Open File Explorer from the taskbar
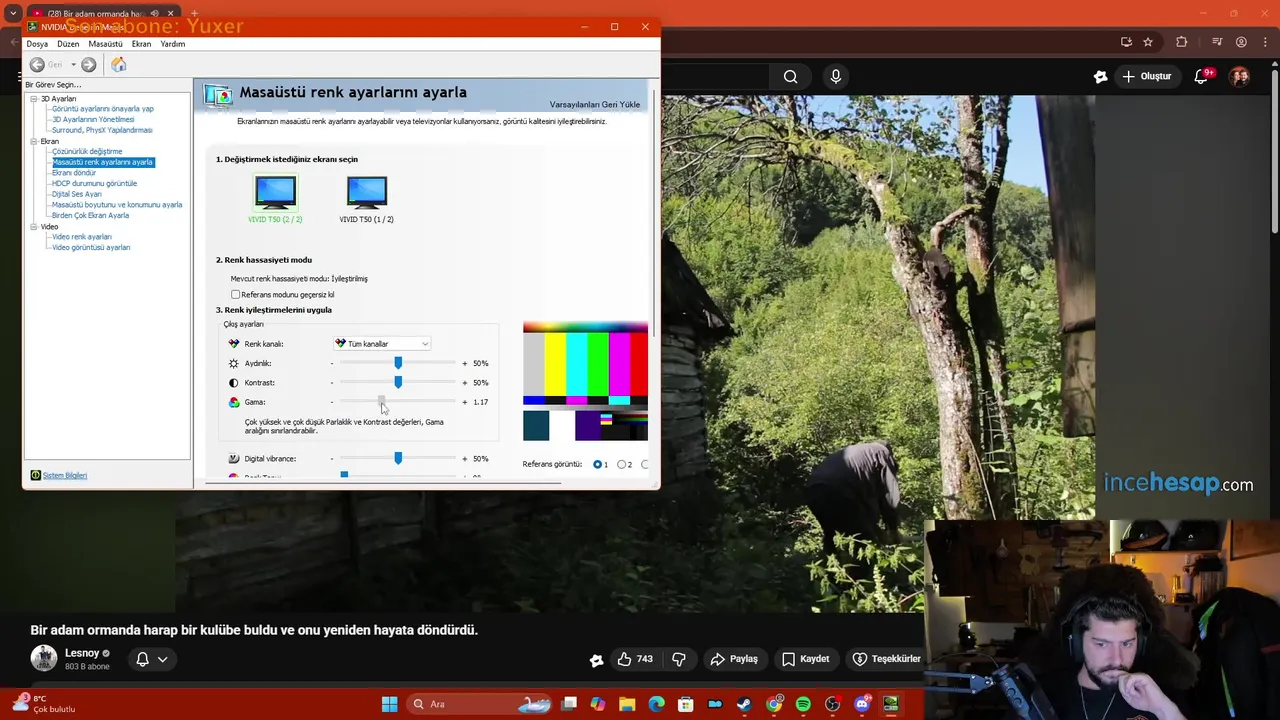Viewport: 1280px width, 720px height. click(x=627, y=704)
